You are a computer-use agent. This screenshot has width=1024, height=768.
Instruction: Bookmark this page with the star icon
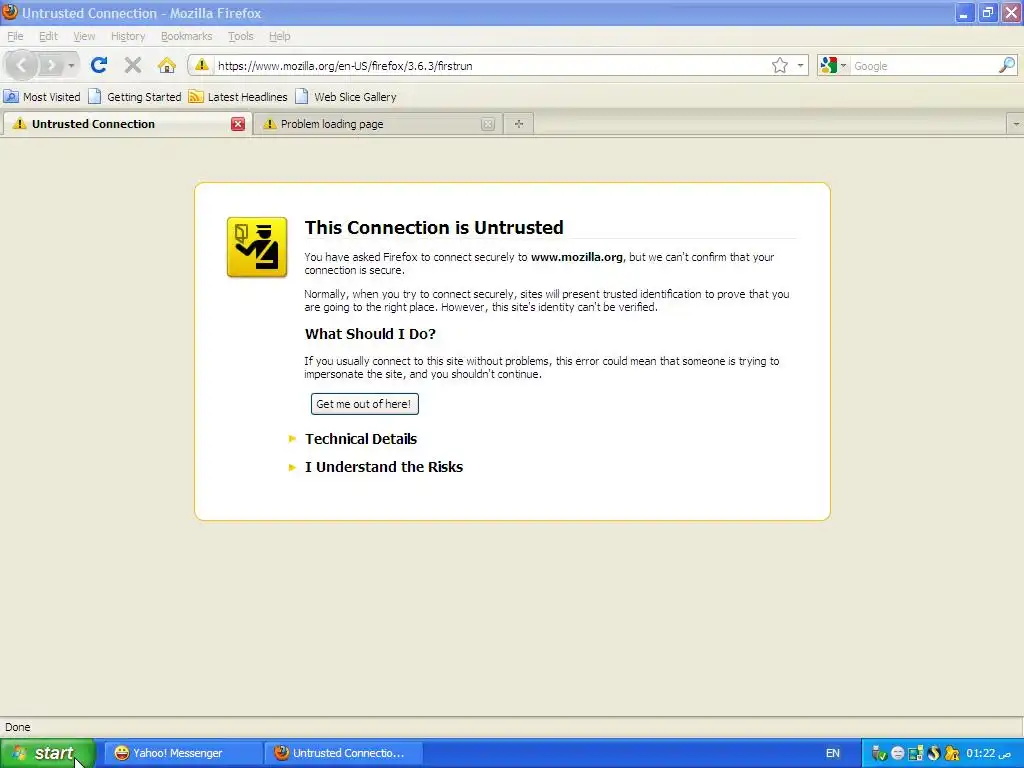pos(779,65)
